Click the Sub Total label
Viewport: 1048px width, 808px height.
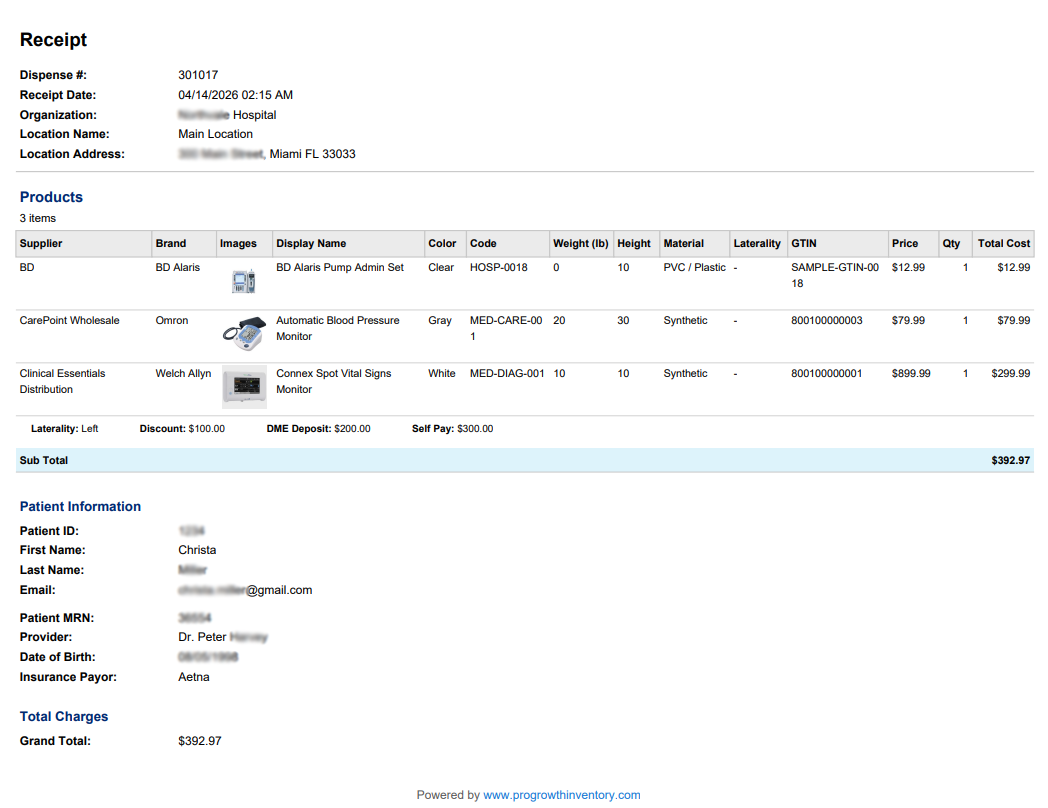[x=43, y=460]
